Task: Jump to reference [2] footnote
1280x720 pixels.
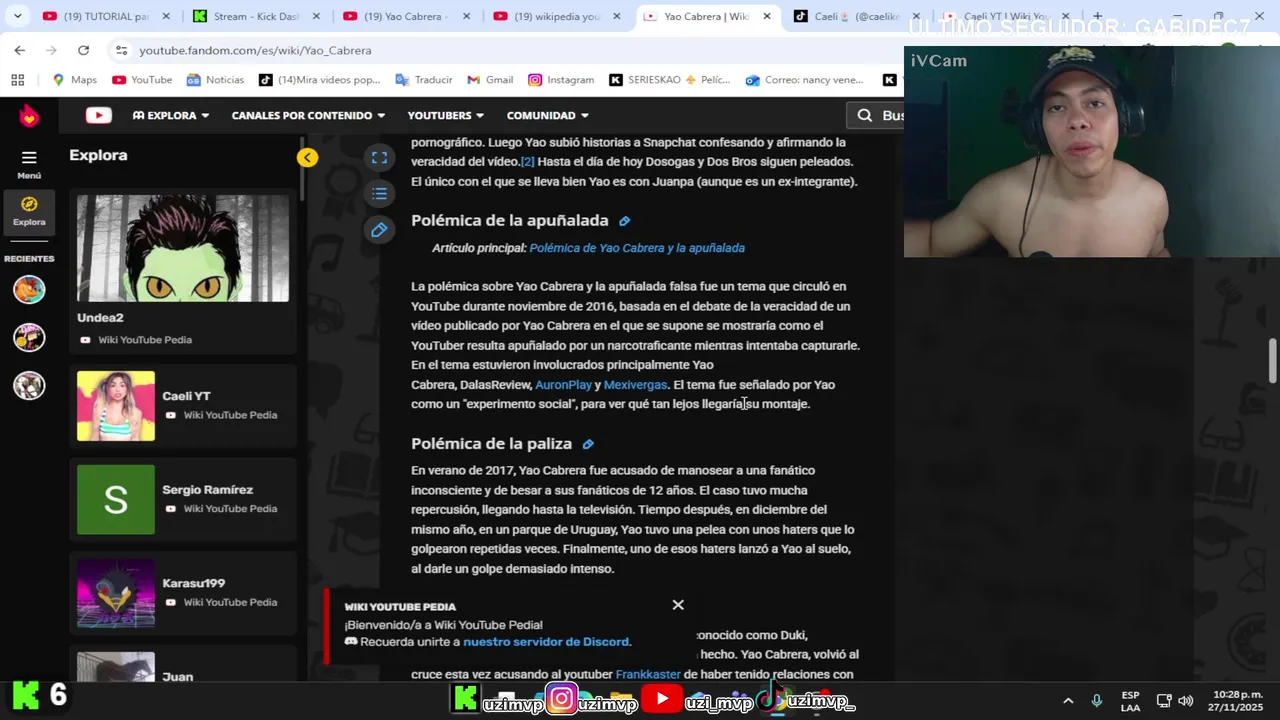Action: click(x=527, y=162)
